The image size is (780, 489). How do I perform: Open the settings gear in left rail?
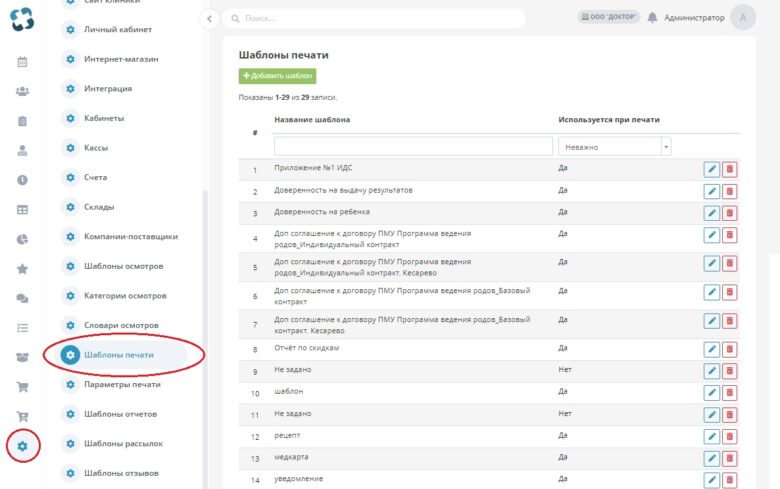click(x=22, y=446)
